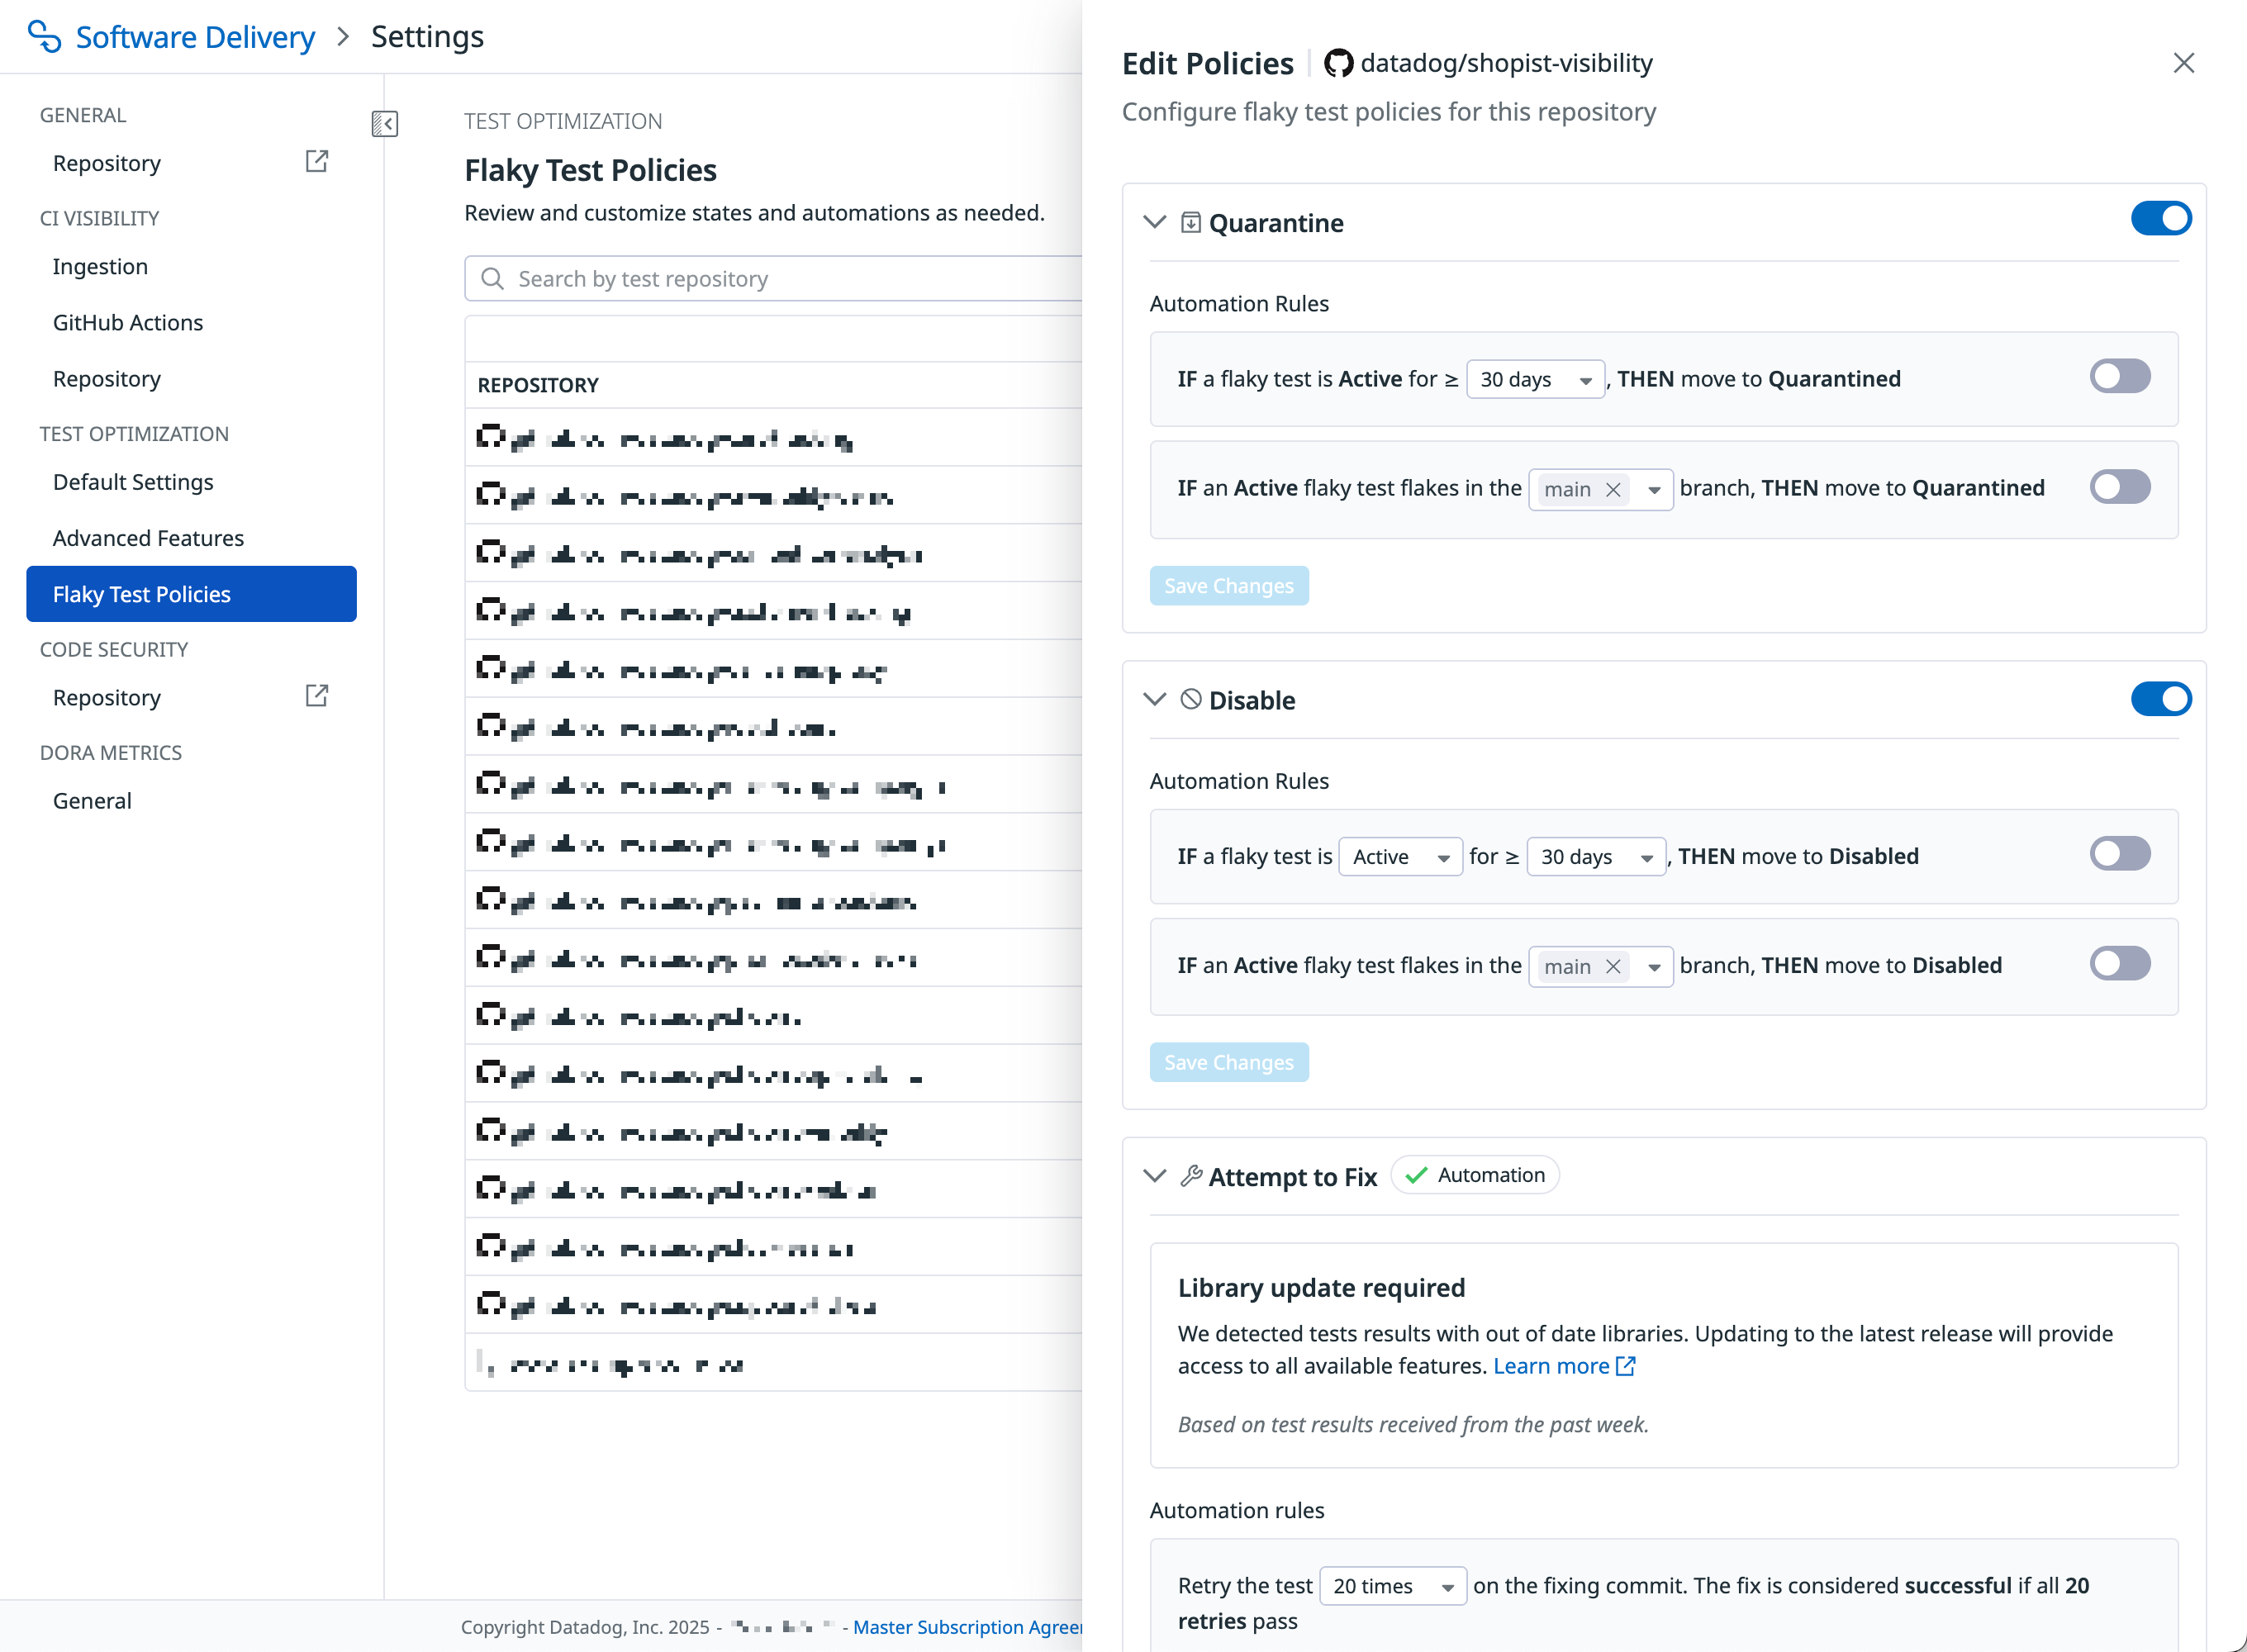Click the 'Library update required' heading

1321,1287
